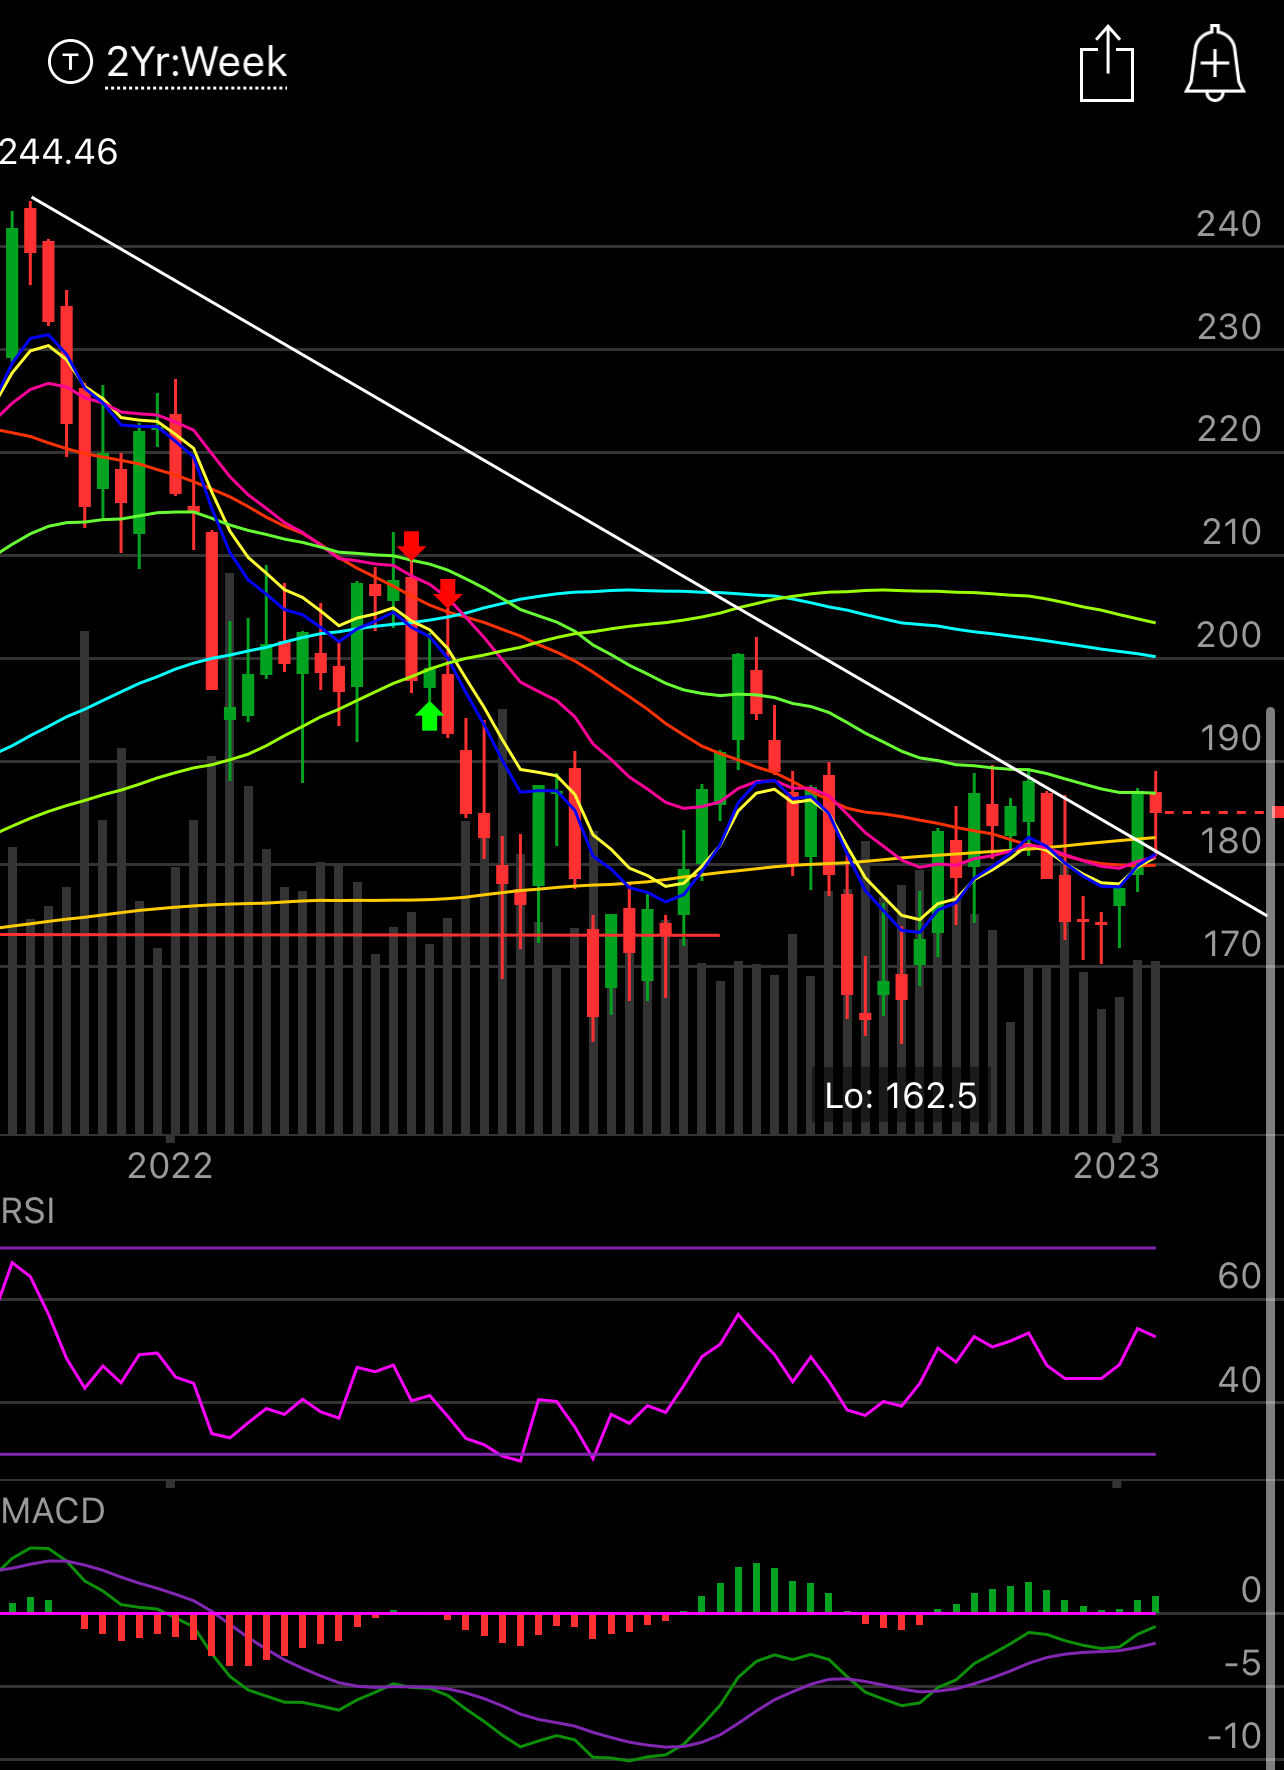Select the RSI indicator label
This screenshot has width=1284, height=1770.
[28, 1211]
